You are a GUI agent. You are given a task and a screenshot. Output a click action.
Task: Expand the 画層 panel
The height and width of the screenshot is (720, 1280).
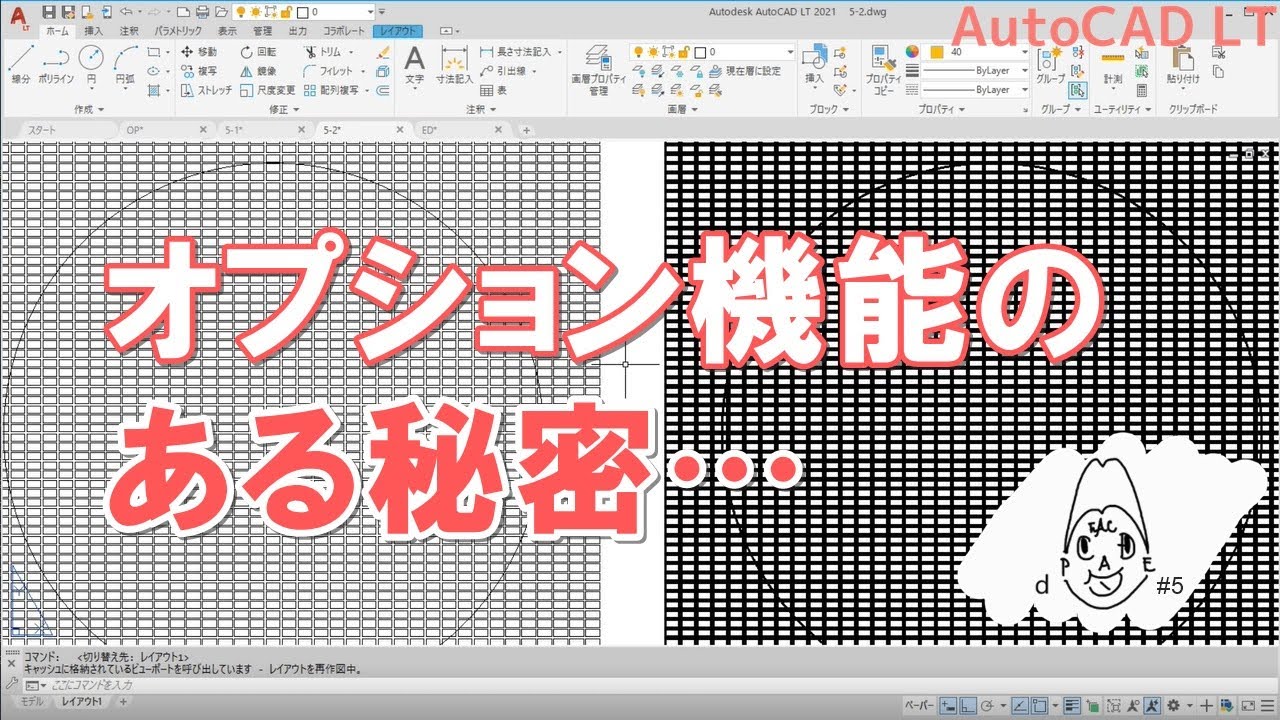click(x=681, y=109)
